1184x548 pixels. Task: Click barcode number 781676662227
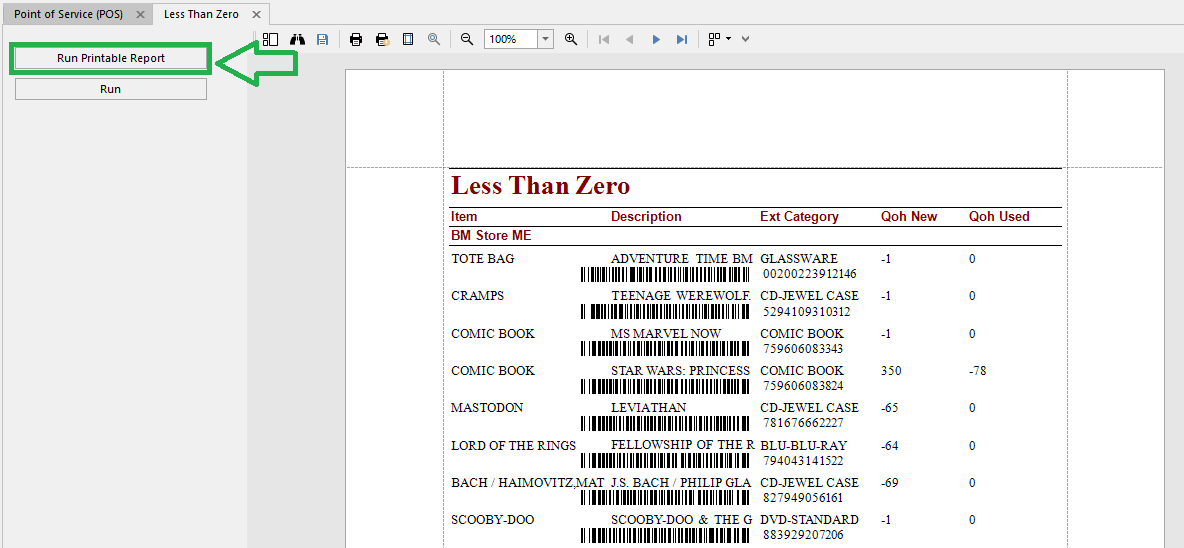[x=803, y=423]
